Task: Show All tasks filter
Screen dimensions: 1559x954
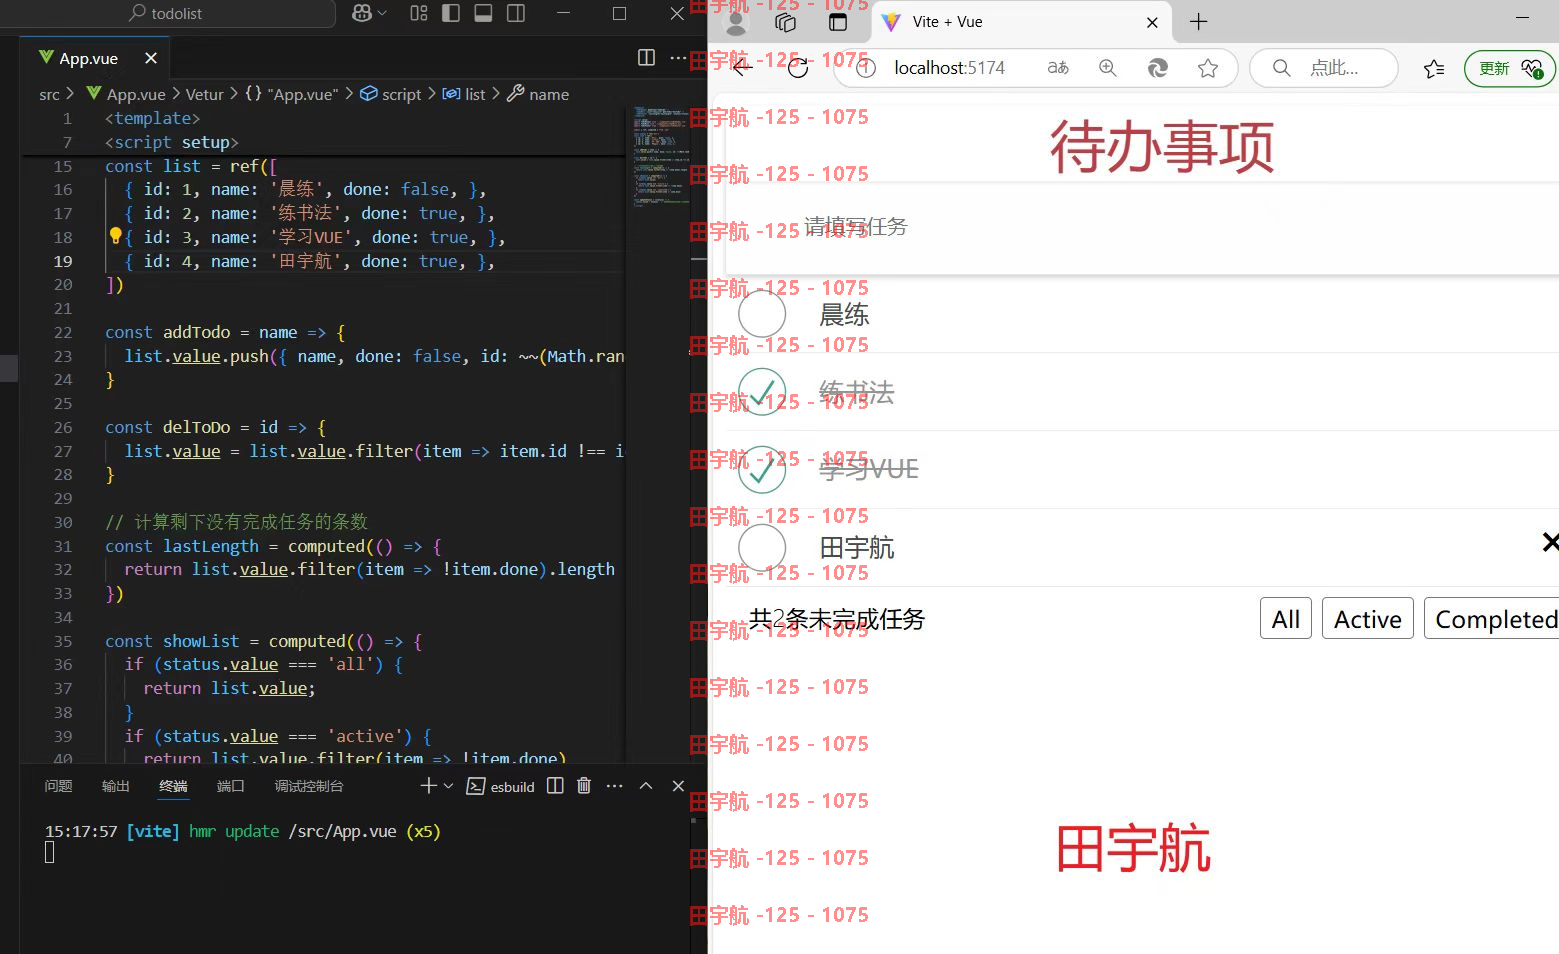Action: (1286, 619)
